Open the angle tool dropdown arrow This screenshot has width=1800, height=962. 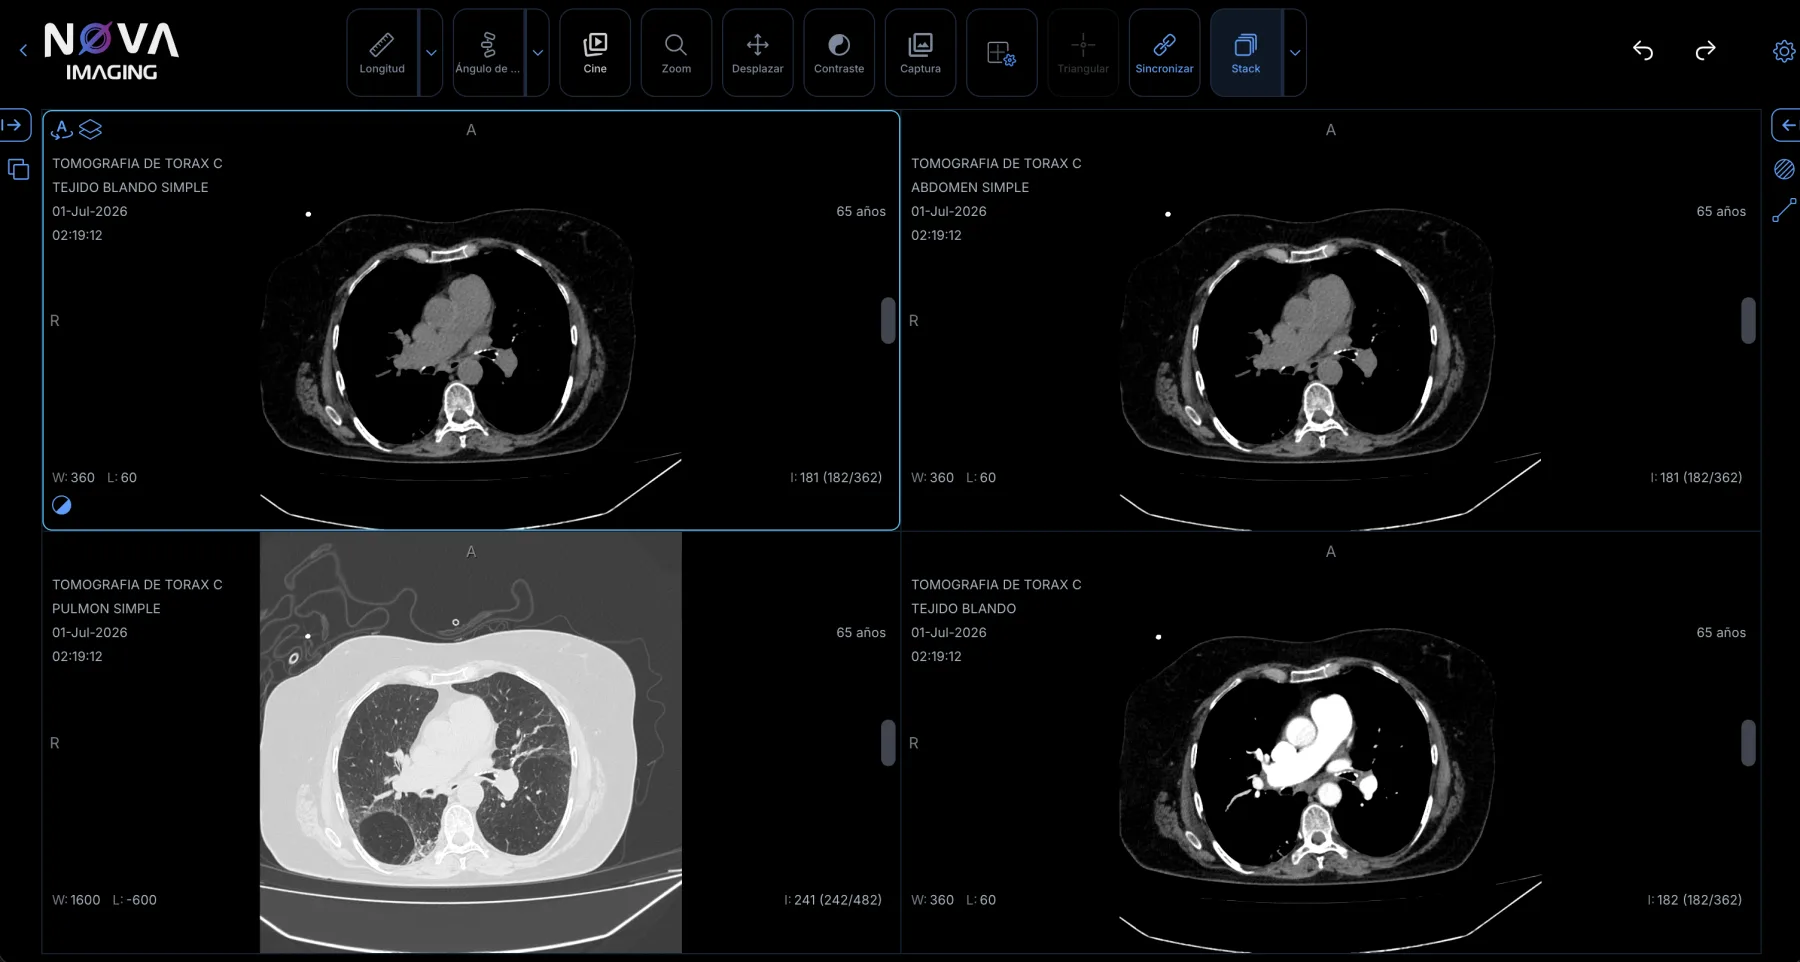pos(537,53)
